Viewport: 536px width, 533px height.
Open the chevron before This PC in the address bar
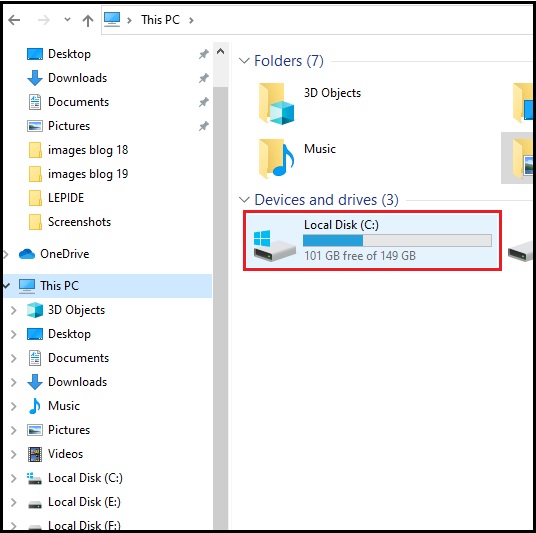point(129,21)
